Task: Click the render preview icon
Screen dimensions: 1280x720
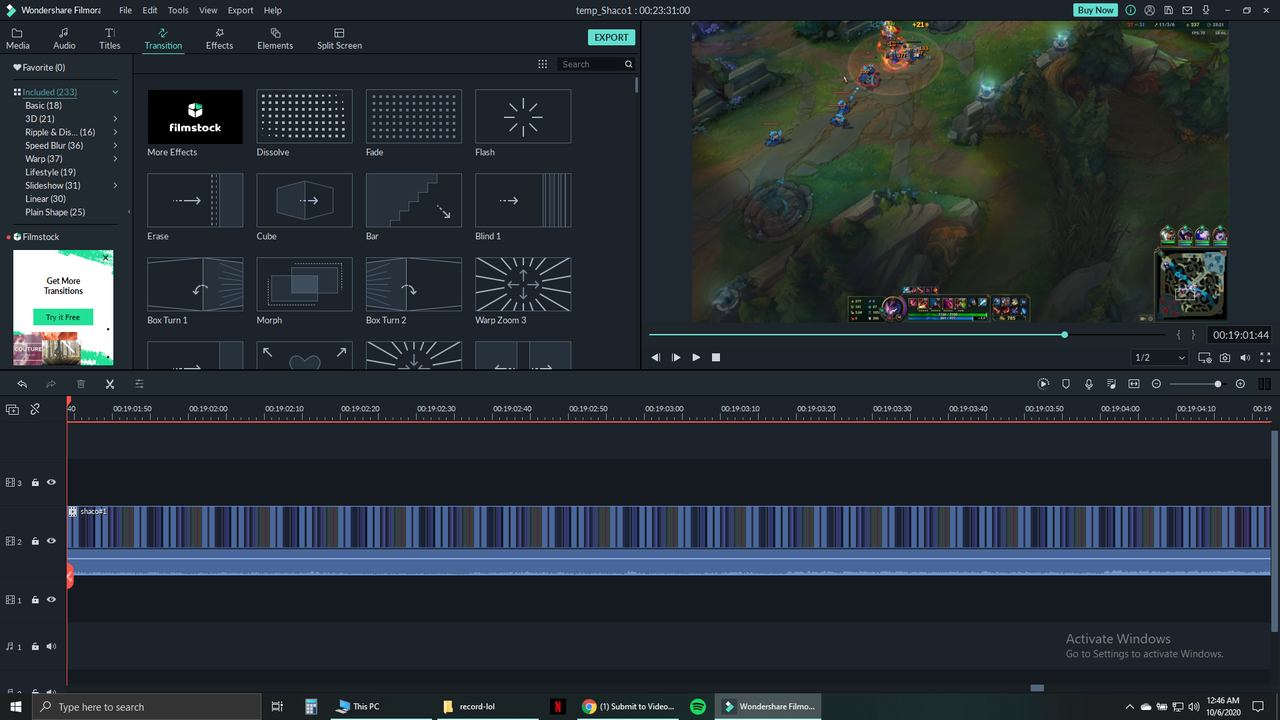Action: [1043, 384]
